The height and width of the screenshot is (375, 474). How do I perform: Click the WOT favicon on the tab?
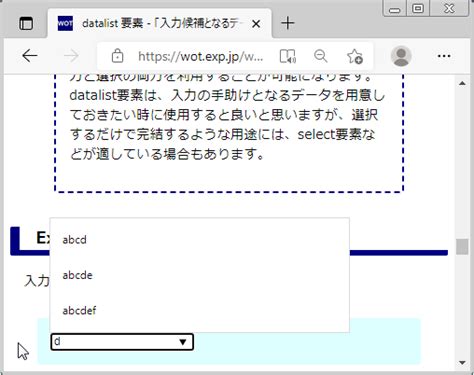click(65, 23)
